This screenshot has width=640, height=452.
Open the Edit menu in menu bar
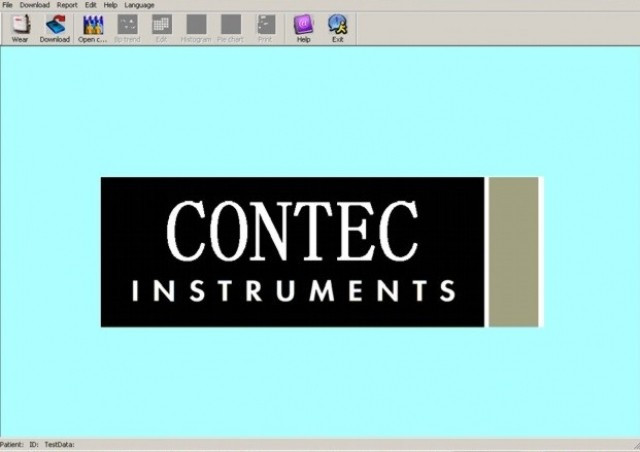(91, 5)
